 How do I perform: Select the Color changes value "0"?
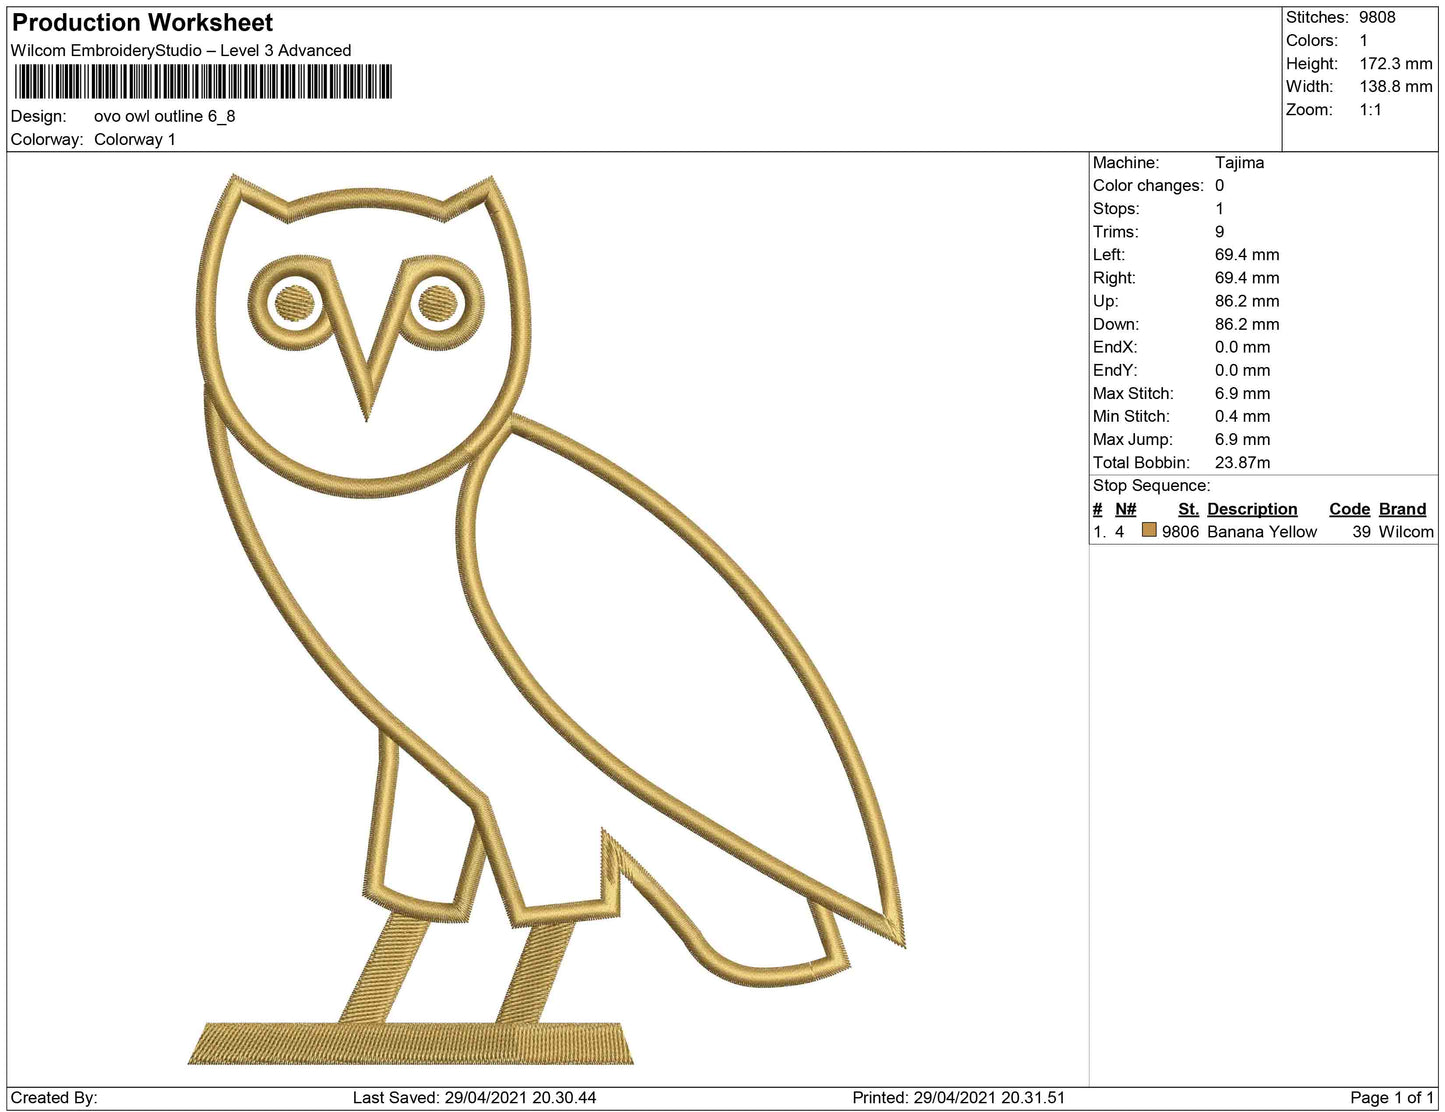point(1219,185)
